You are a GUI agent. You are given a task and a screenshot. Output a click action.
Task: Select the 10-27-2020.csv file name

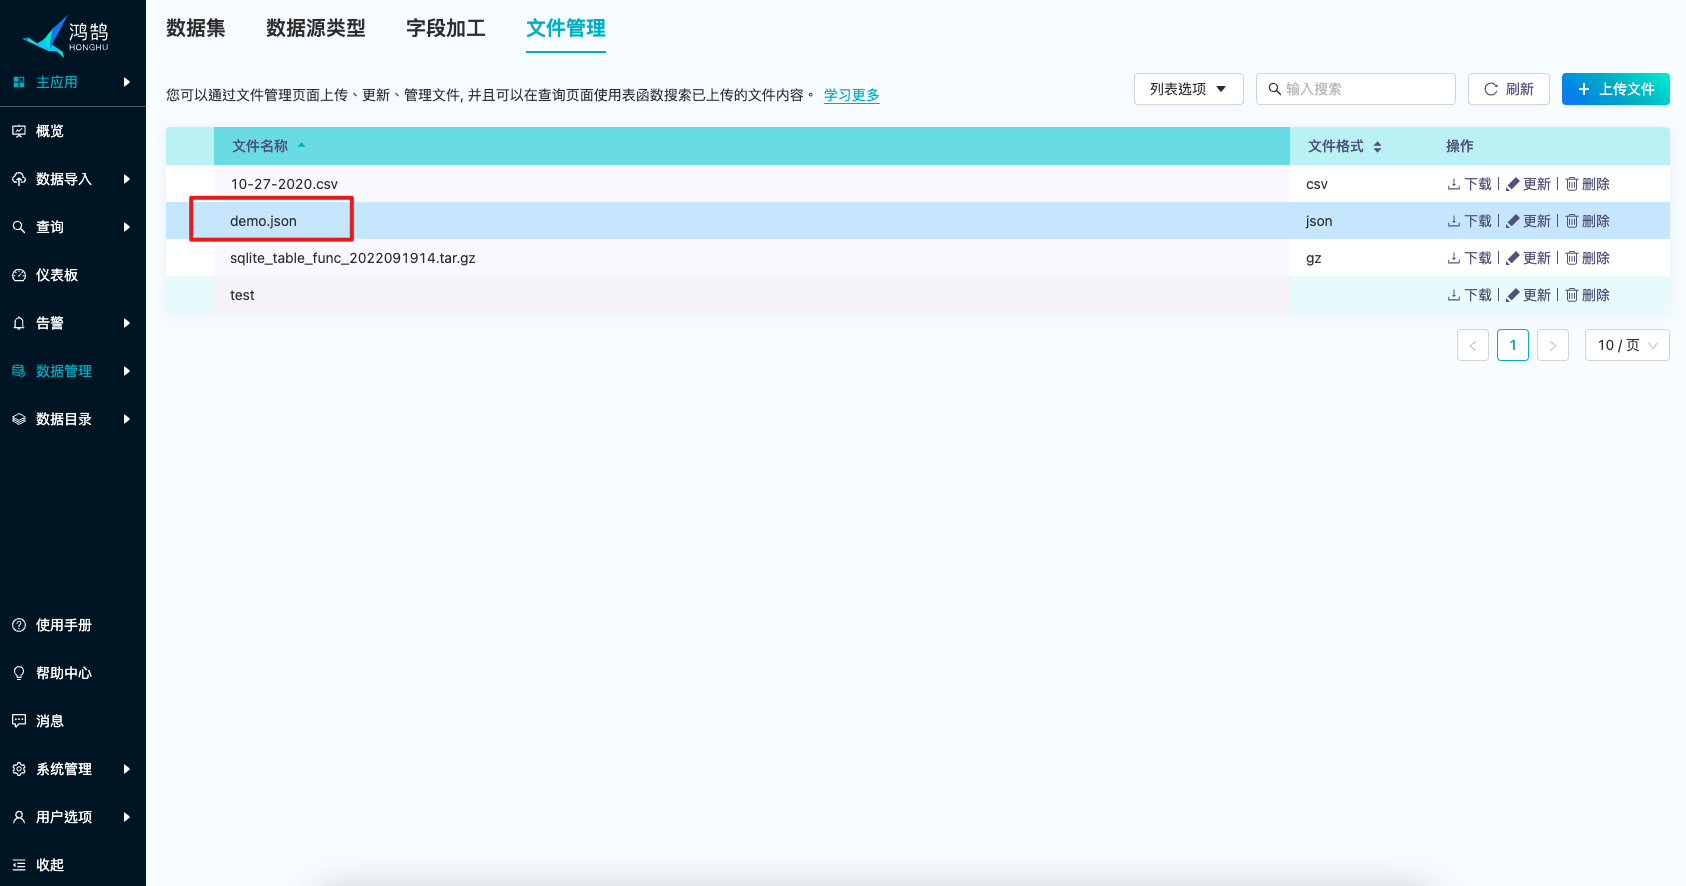click(x=284, y=184)
